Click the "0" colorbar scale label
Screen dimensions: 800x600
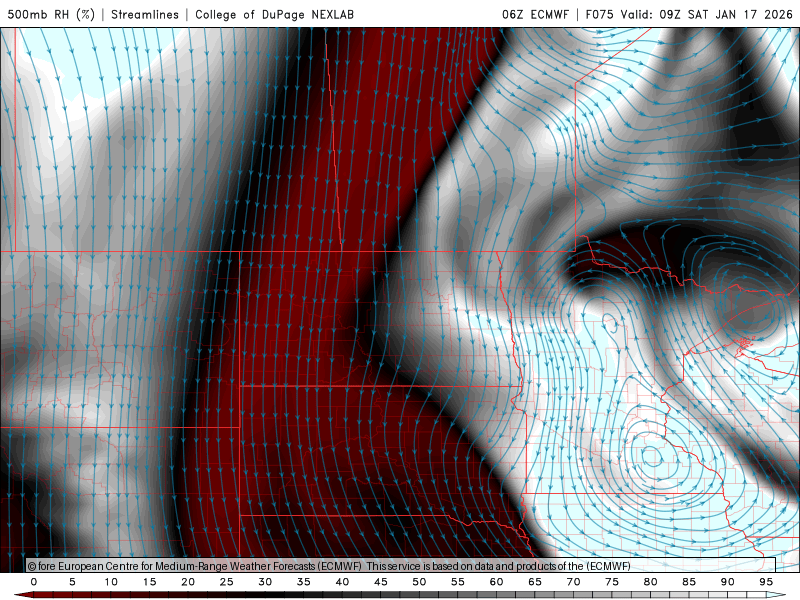coord(34,582)
